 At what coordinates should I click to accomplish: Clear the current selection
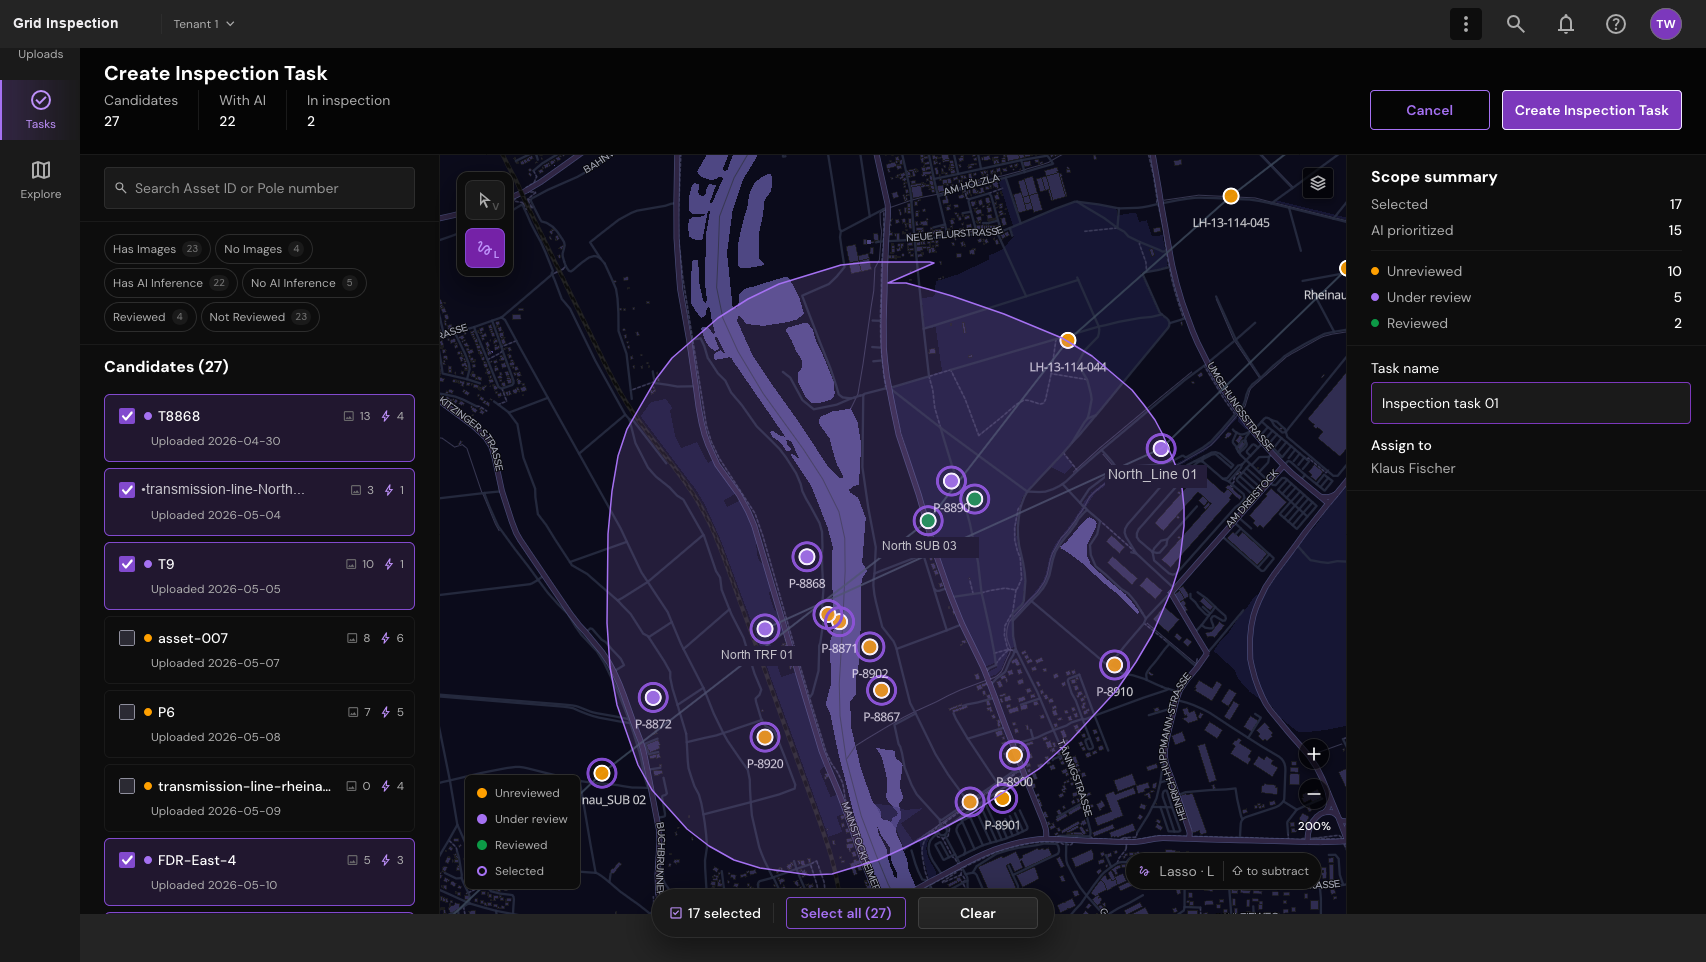[x=977, y=913]
